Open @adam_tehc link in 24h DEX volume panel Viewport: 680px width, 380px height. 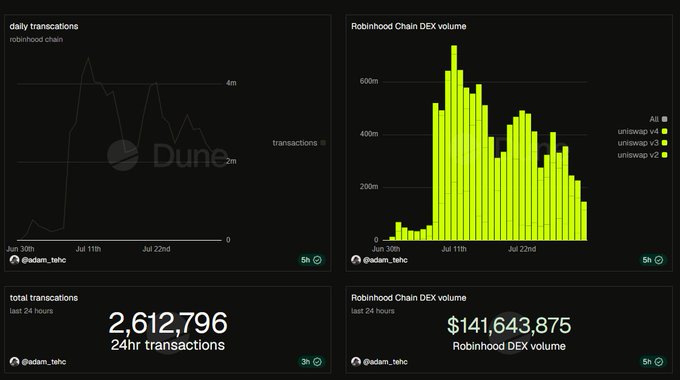385,361
